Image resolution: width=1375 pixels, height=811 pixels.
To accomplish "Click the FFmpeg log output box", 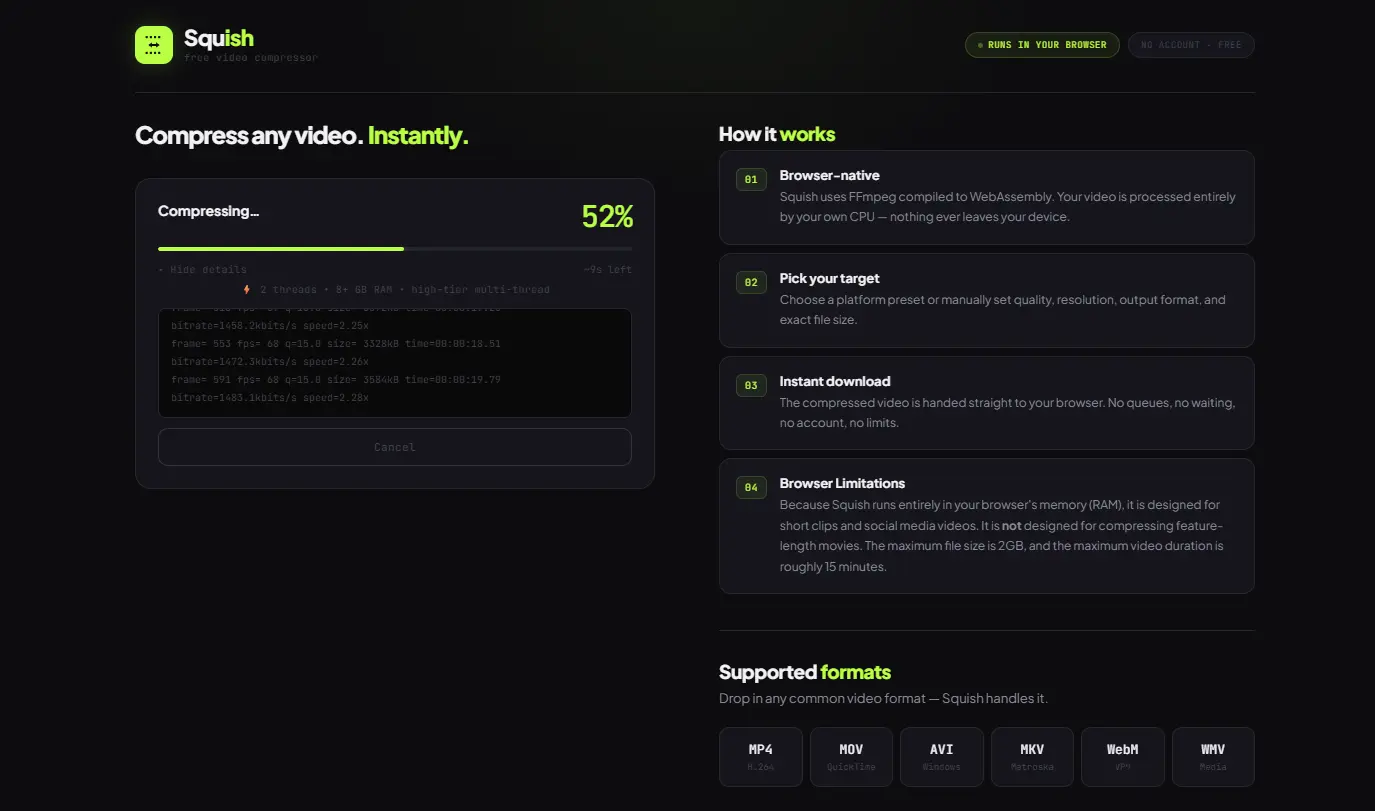I will coord(395,363).
